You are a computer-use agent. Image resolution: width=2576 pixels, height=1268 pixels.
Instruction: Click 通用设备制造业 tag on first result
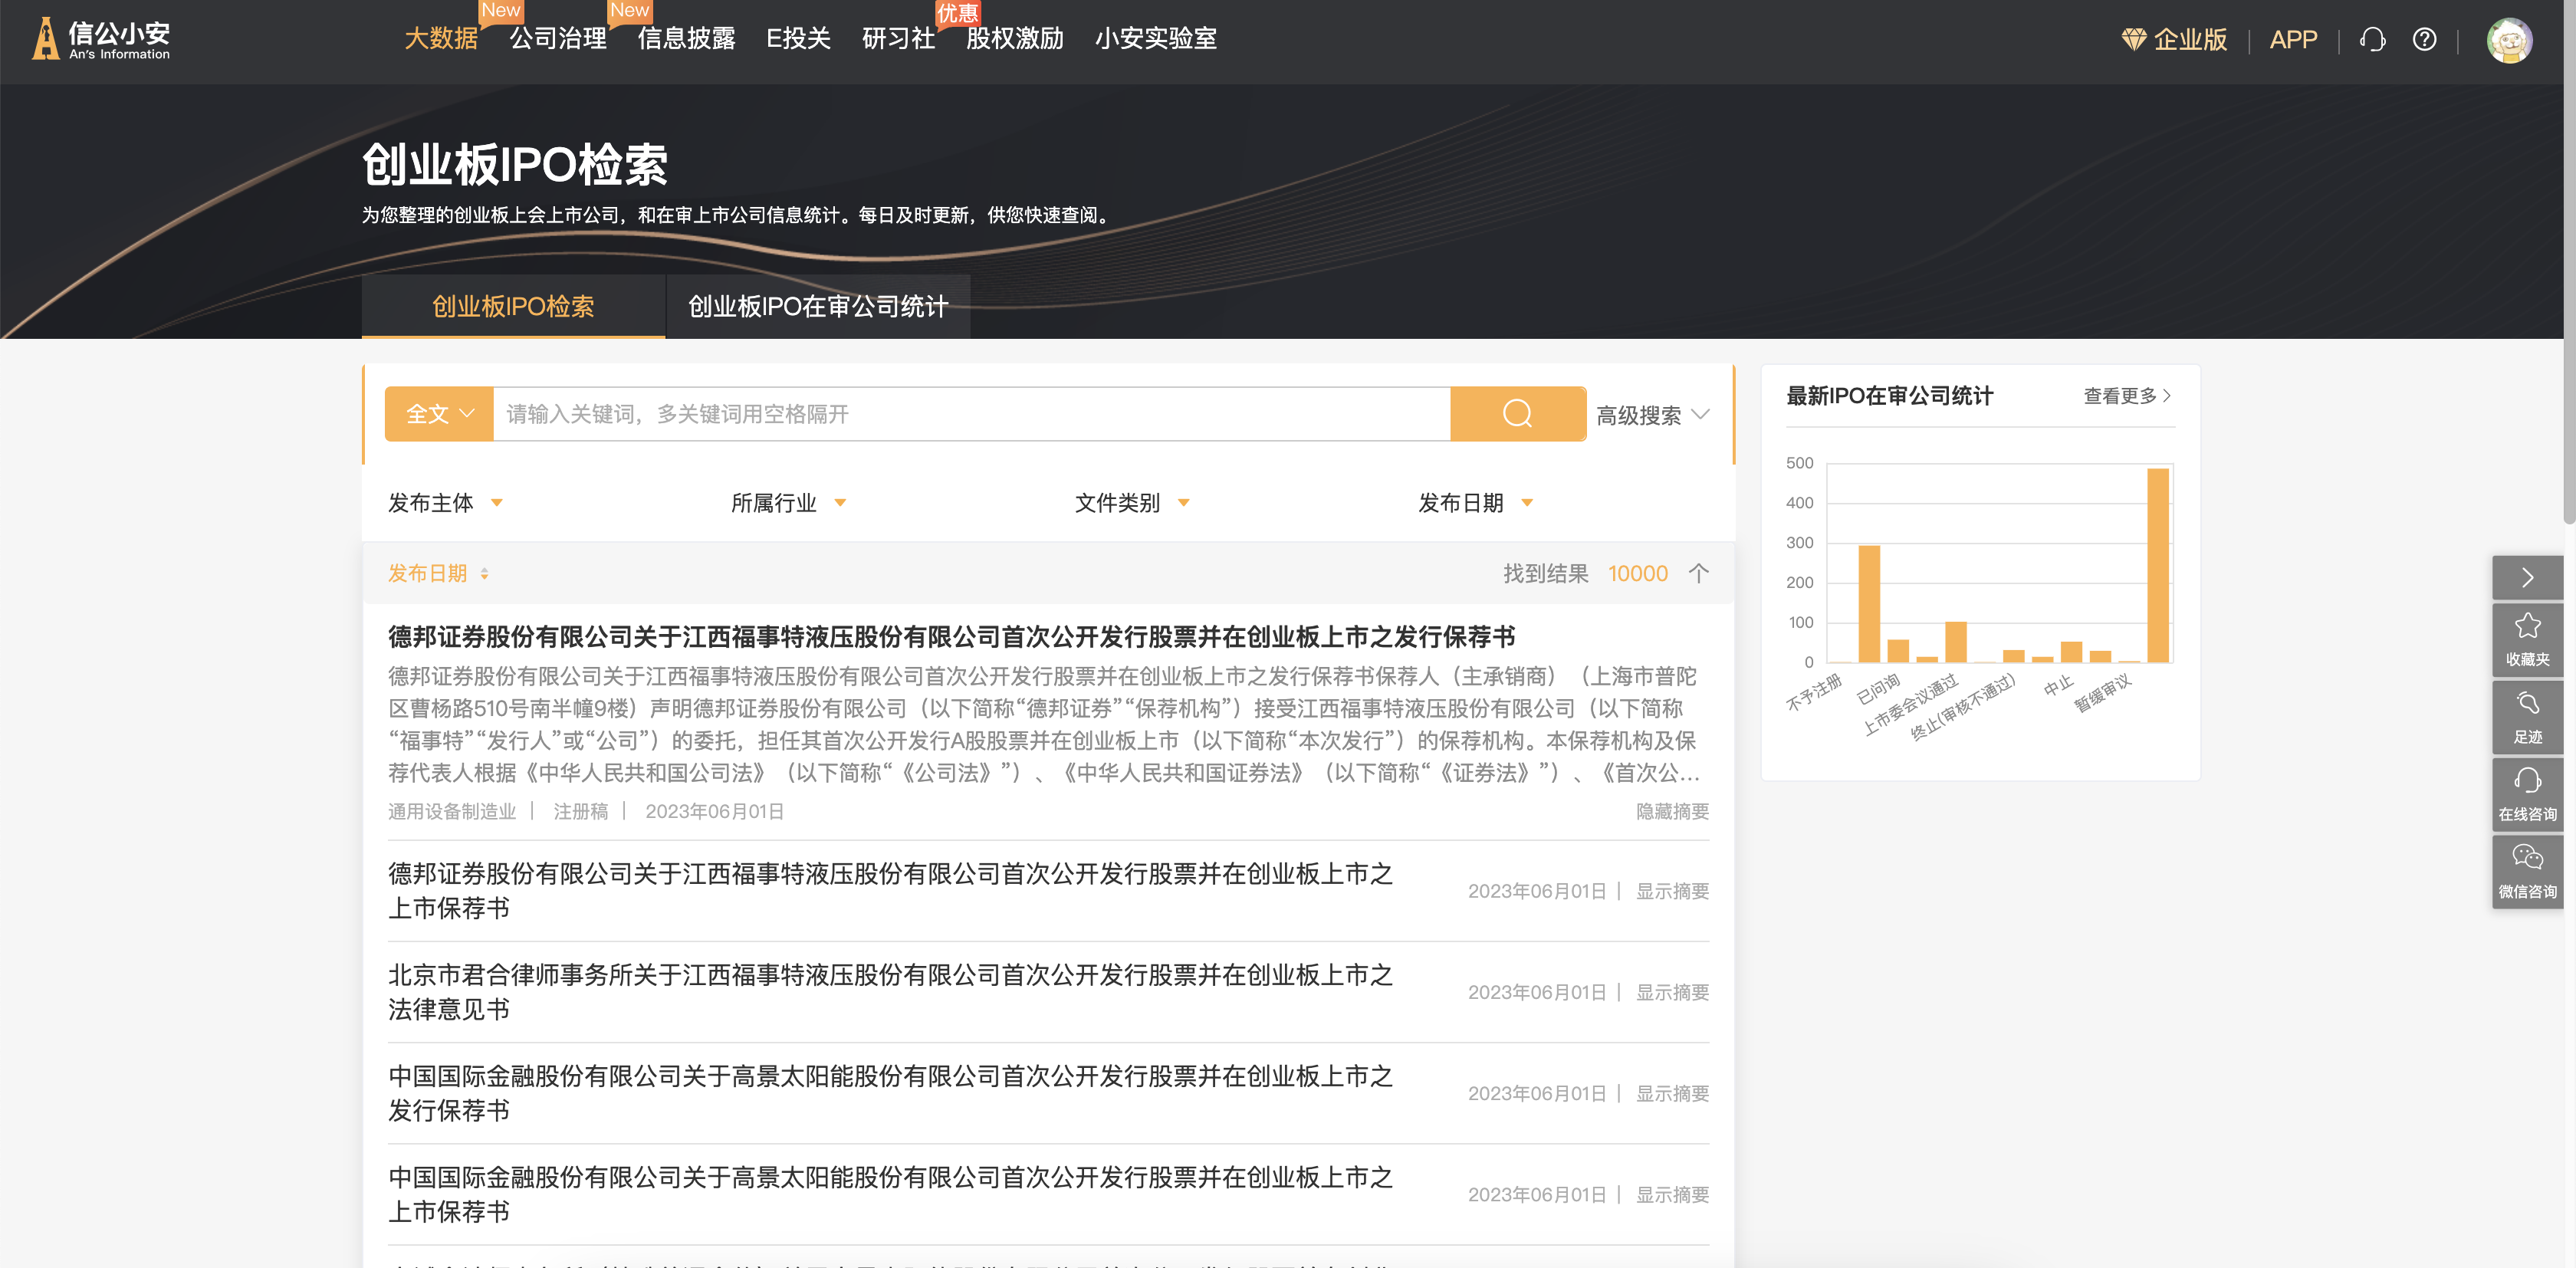click(x=452, y=811)
